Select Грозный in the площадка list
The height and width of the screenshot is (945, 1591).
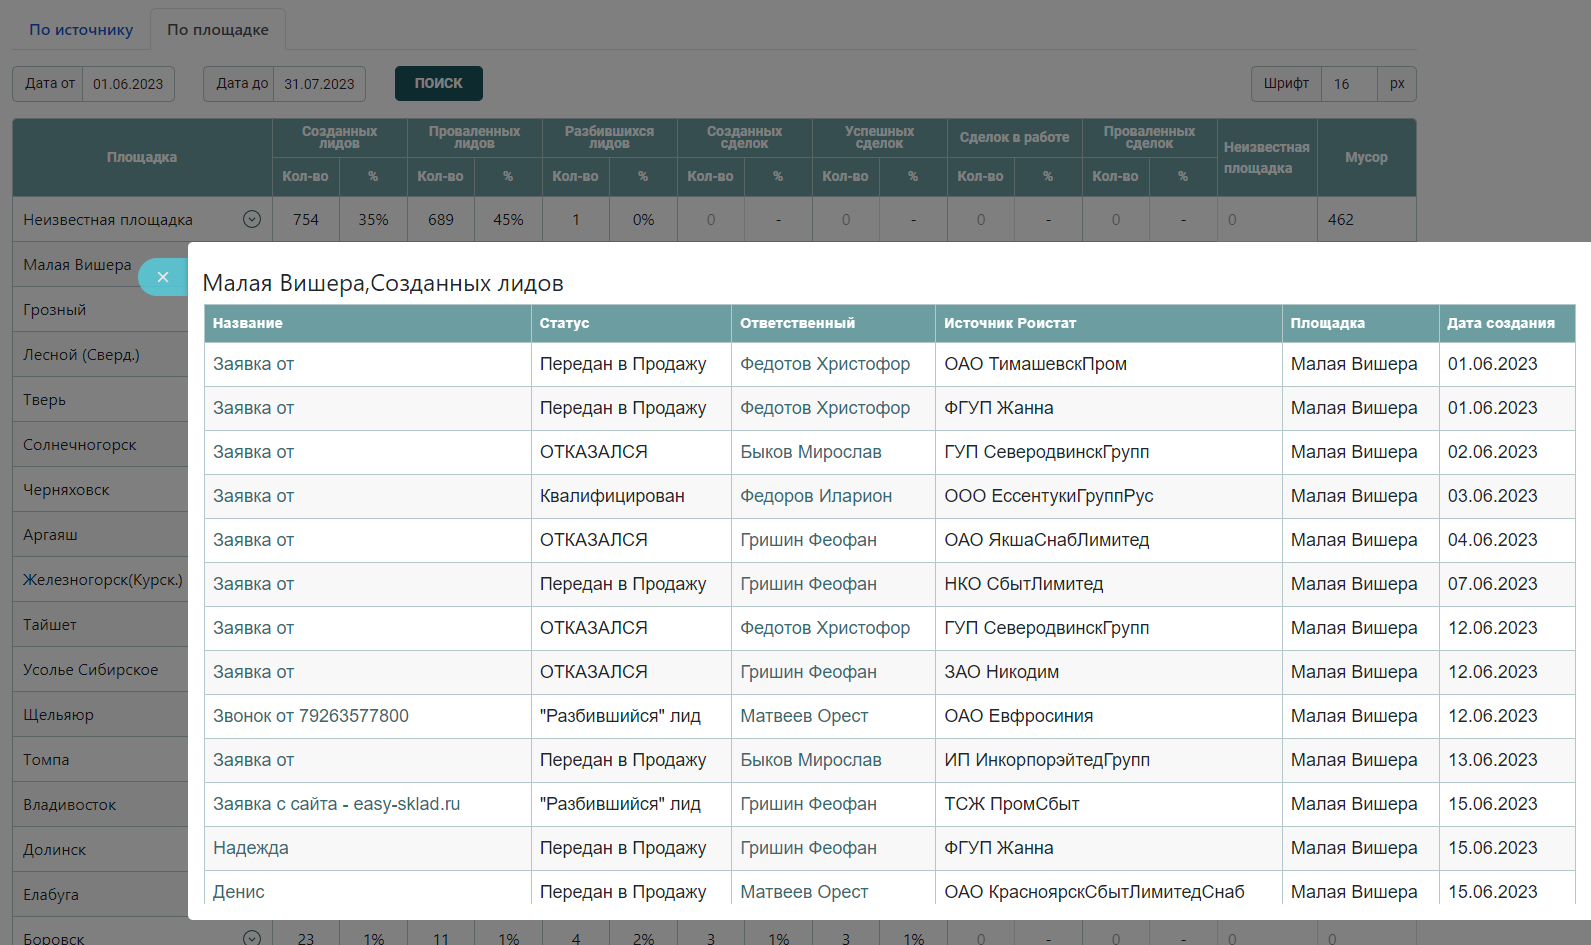point(55,310)
